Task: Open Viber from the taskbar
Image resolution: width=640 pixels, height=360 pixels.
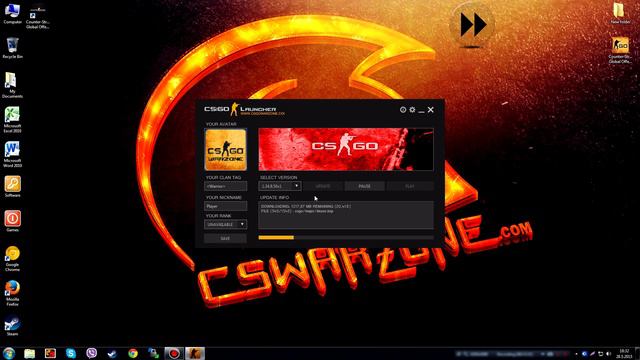Action: tap(92, 353)
